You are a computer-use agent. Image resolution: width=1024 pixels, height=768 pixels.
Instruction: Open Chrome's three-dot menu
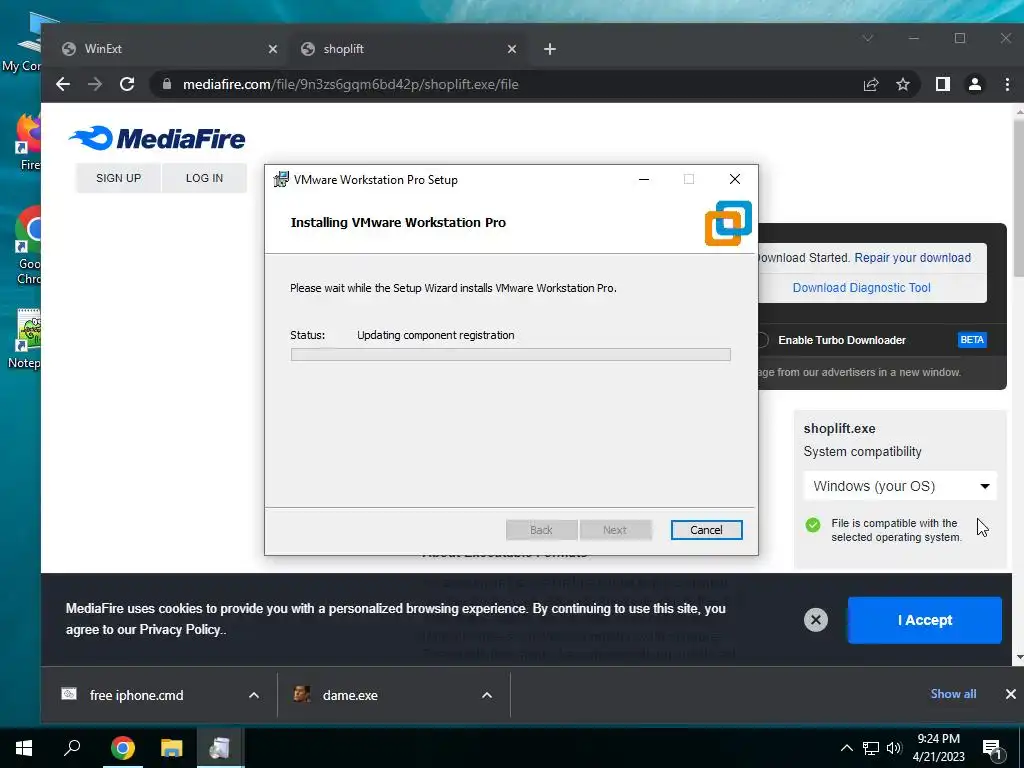coord(1007,84)
